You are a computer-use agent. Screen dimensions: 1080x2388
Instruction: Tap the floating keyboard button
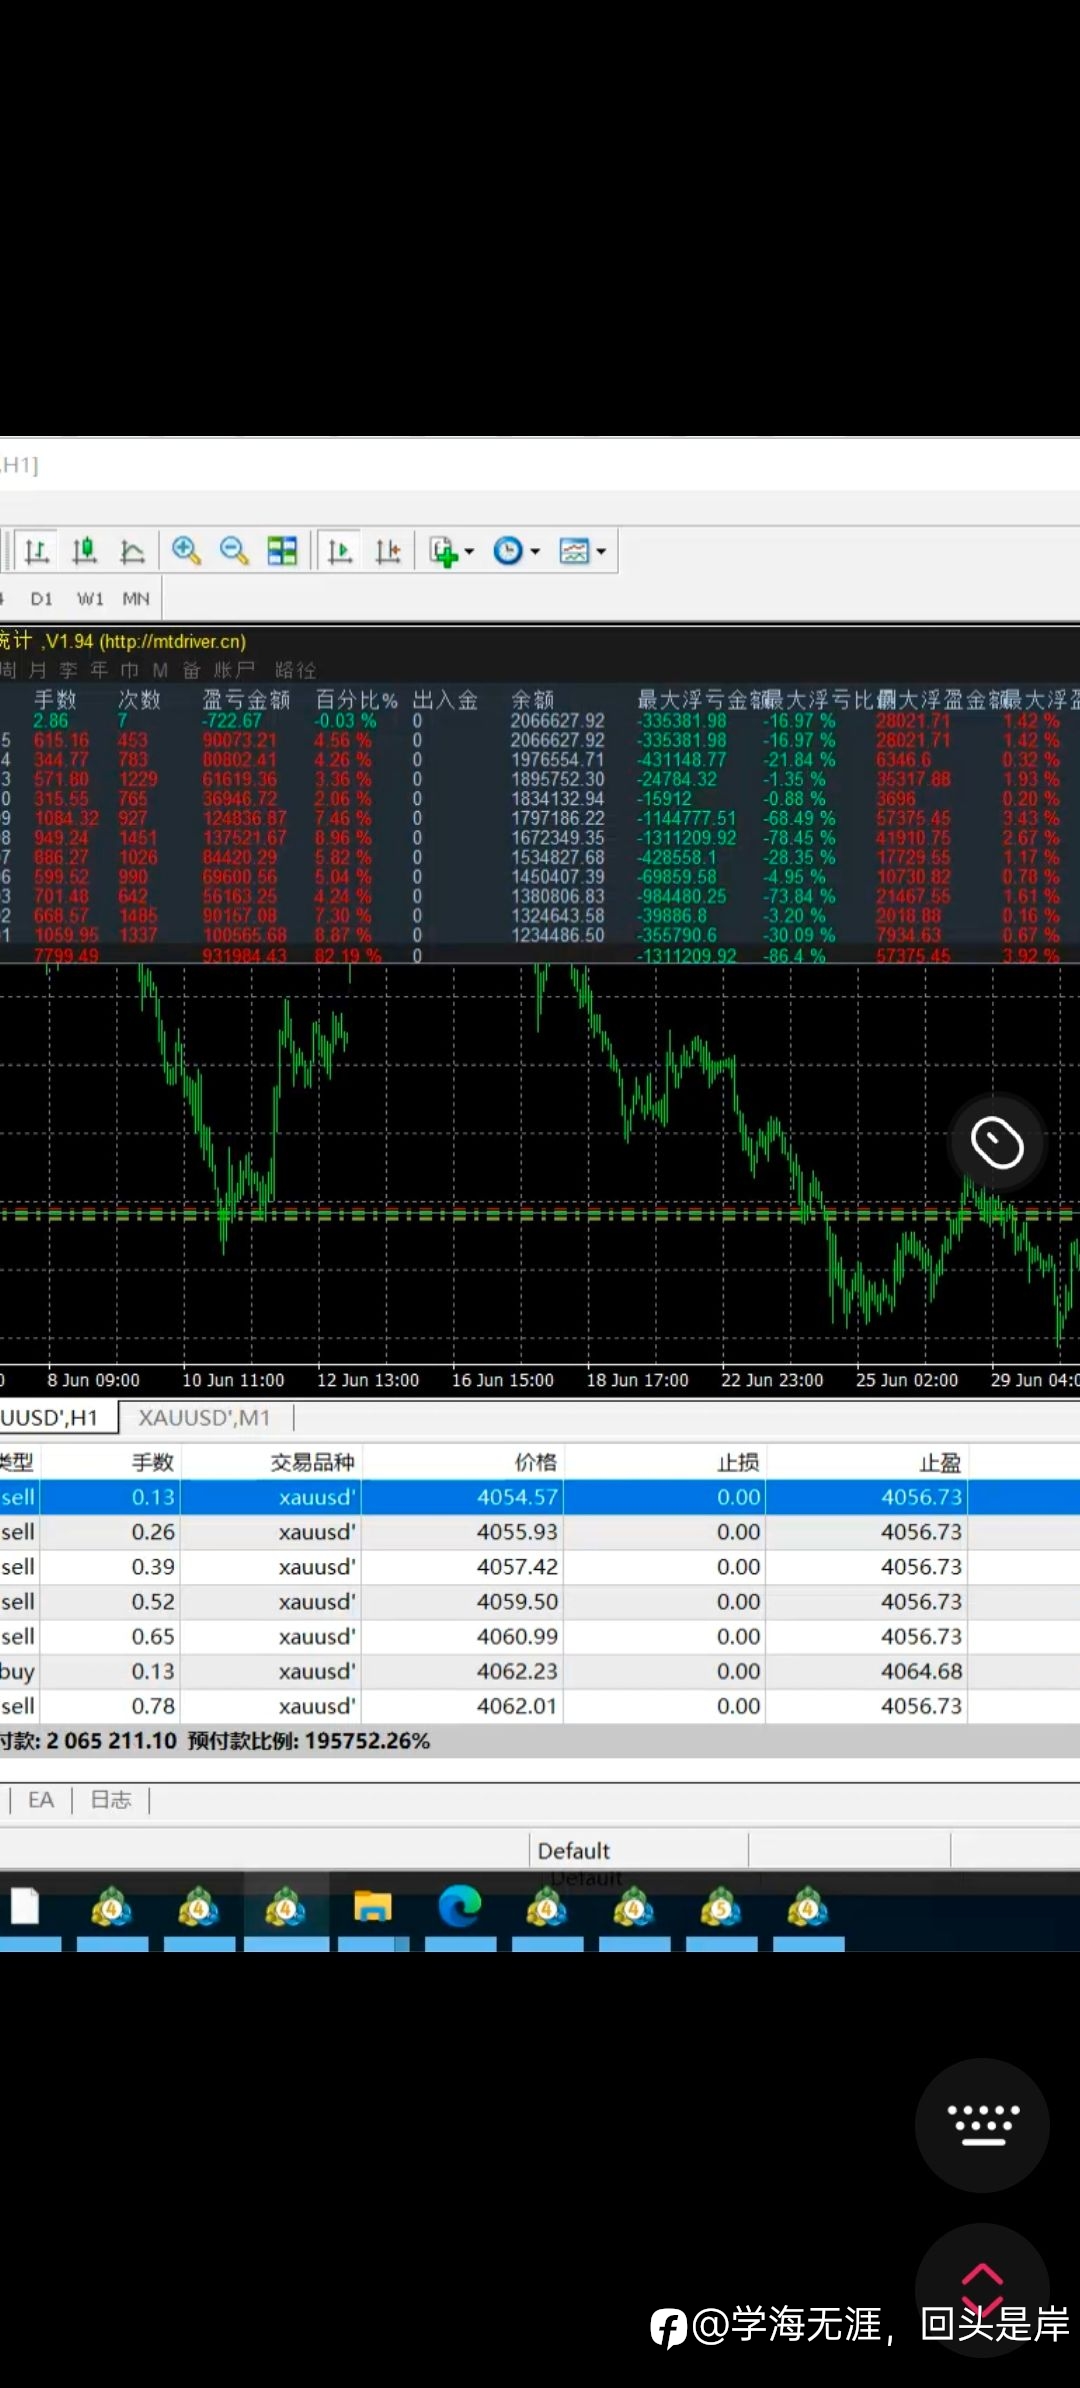[983, 2125]
